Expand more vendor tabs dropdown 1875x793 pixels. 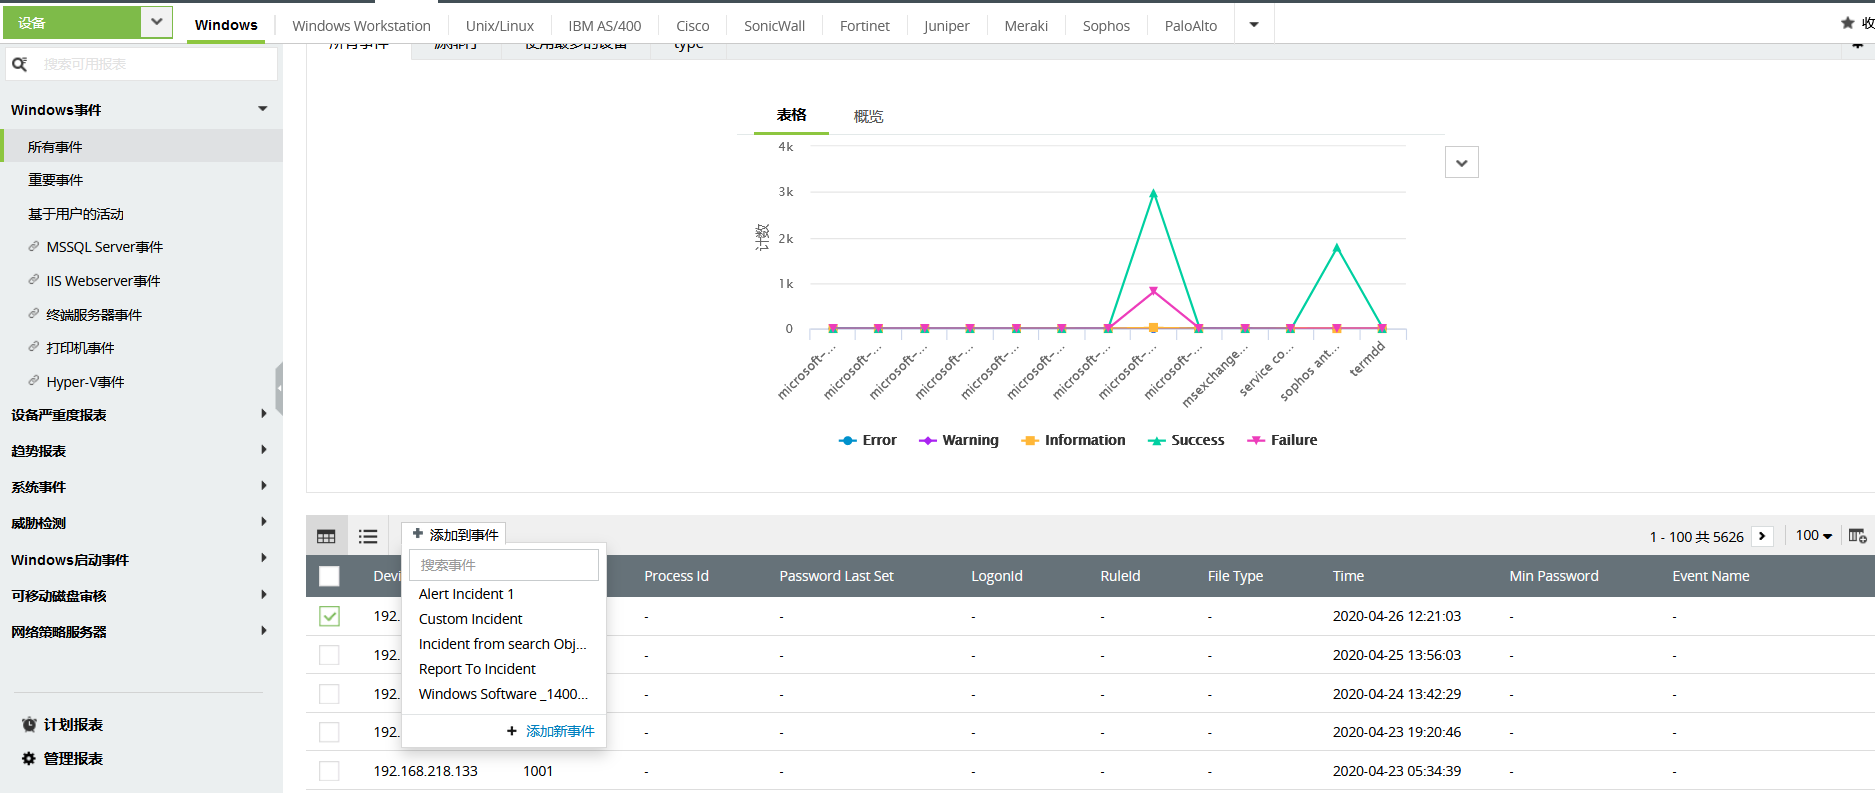1254,25
